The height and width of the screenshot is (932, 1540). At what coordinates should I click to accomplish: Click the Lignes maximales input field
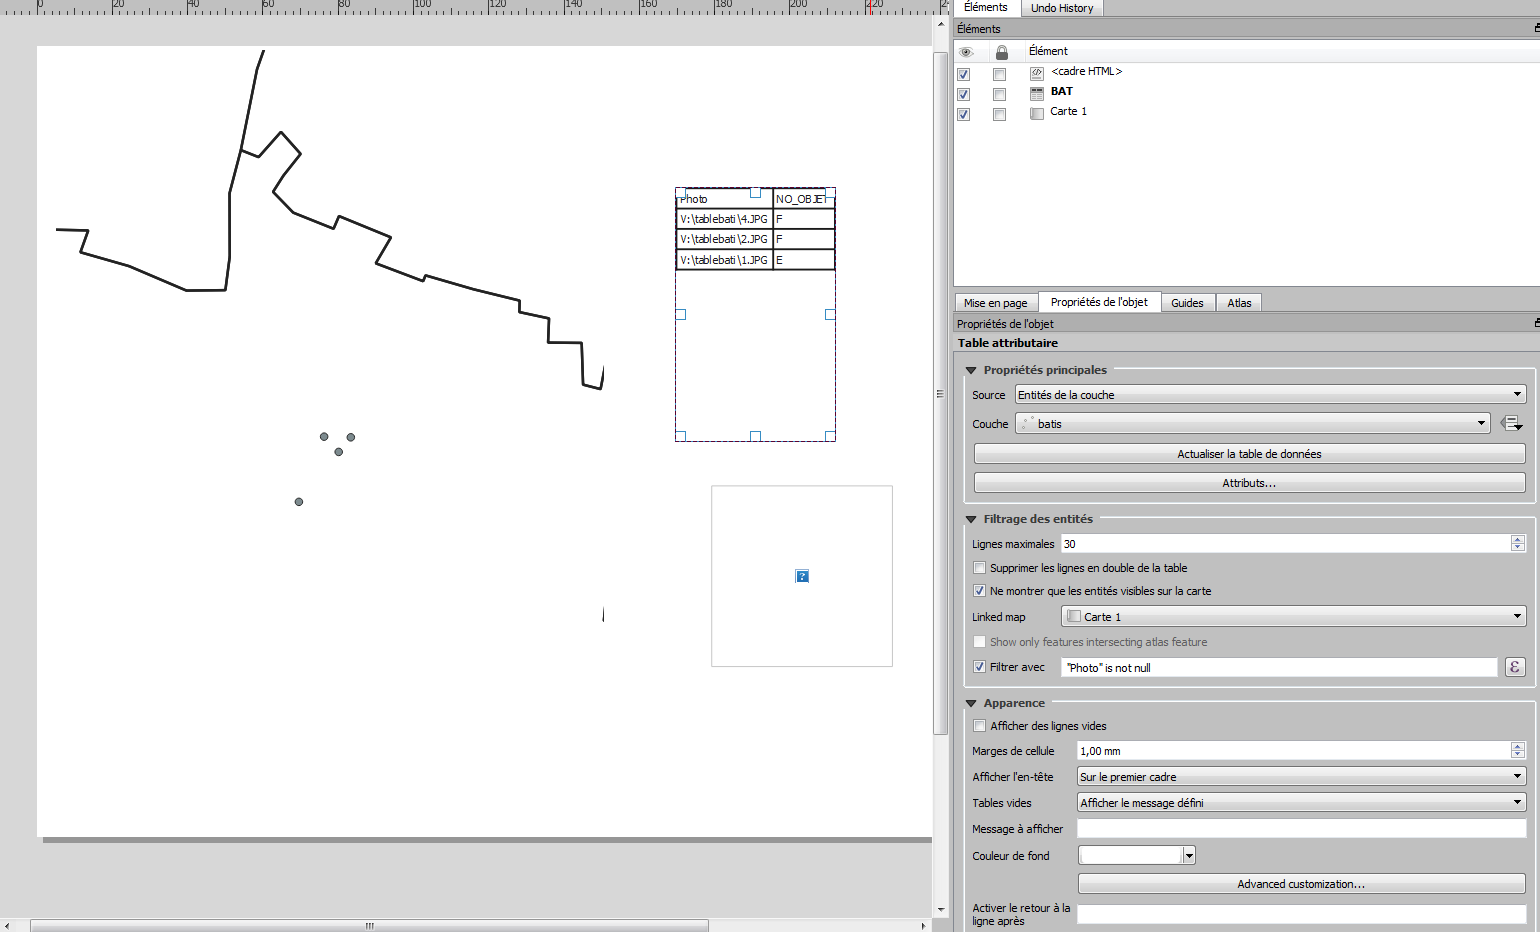click(x=1285, y=544)
